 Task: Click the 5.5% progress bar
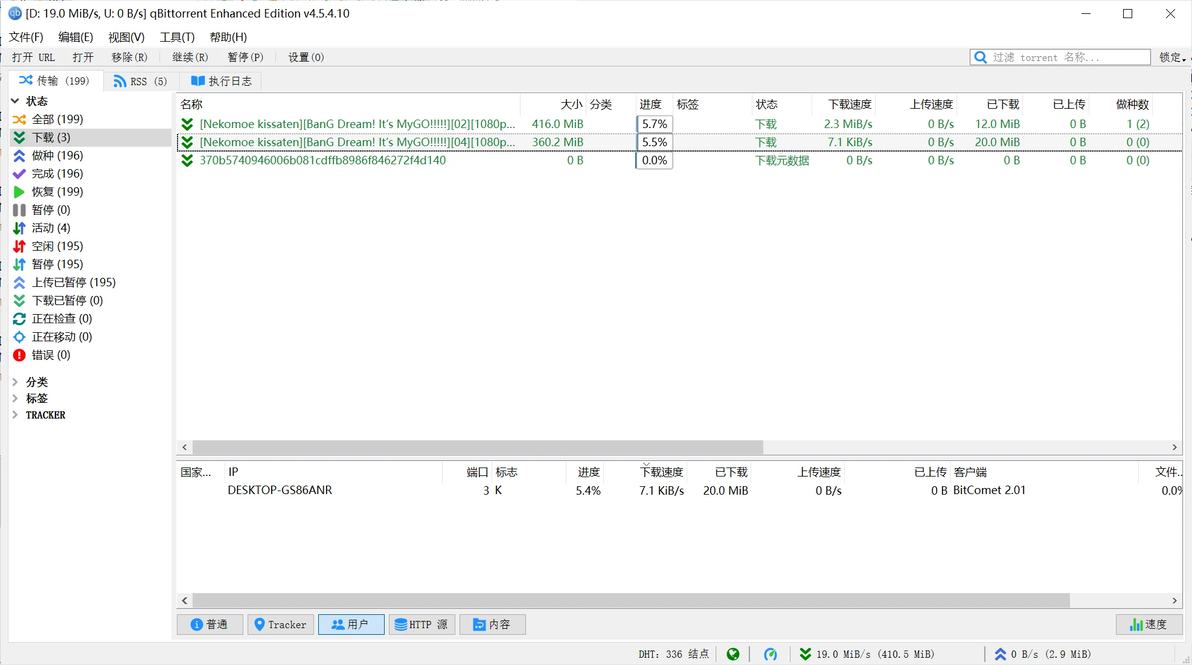pyautogui.click(x=655, y=142)
